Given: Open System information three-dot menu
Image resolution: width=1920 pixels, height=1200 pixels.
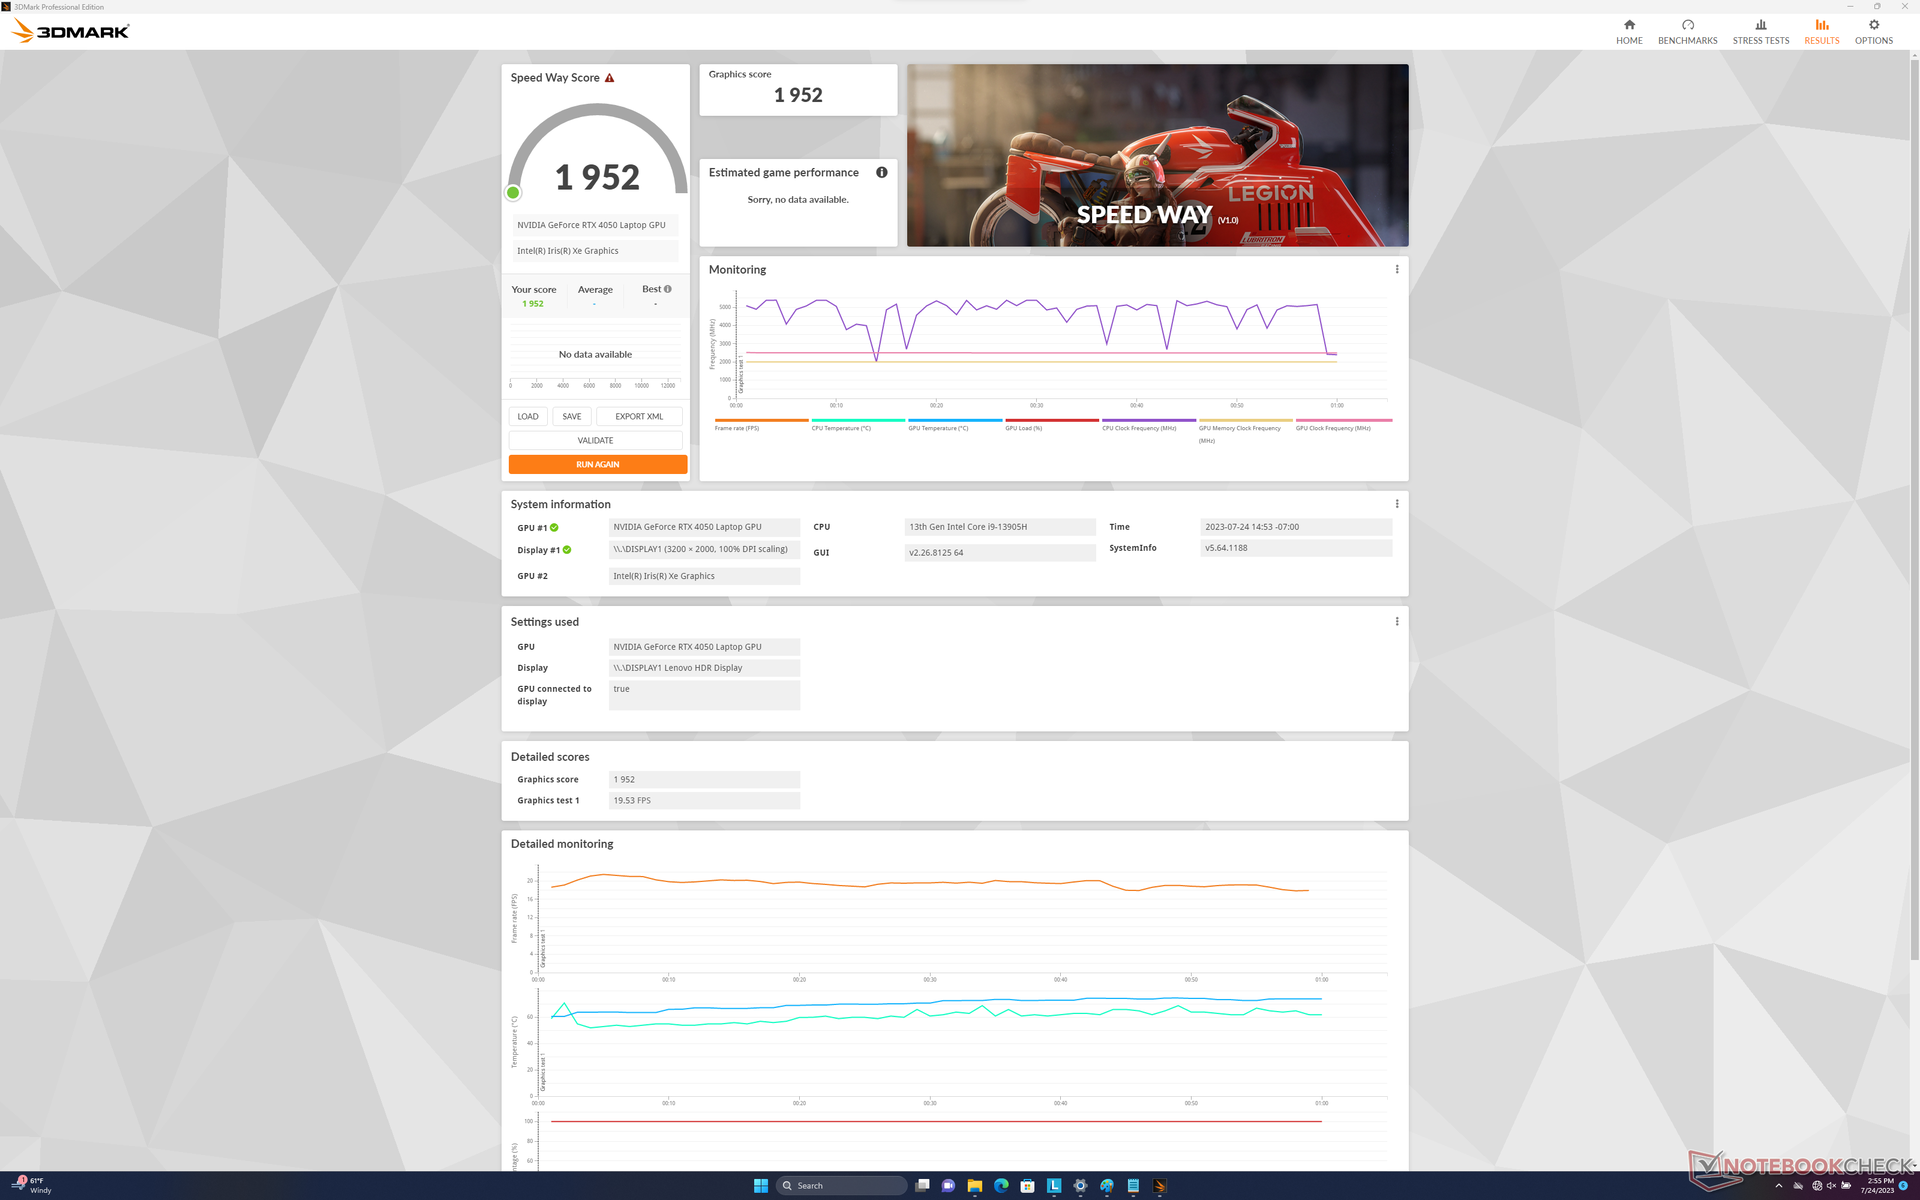Looking at the screenshot, I should point(1397,504).
